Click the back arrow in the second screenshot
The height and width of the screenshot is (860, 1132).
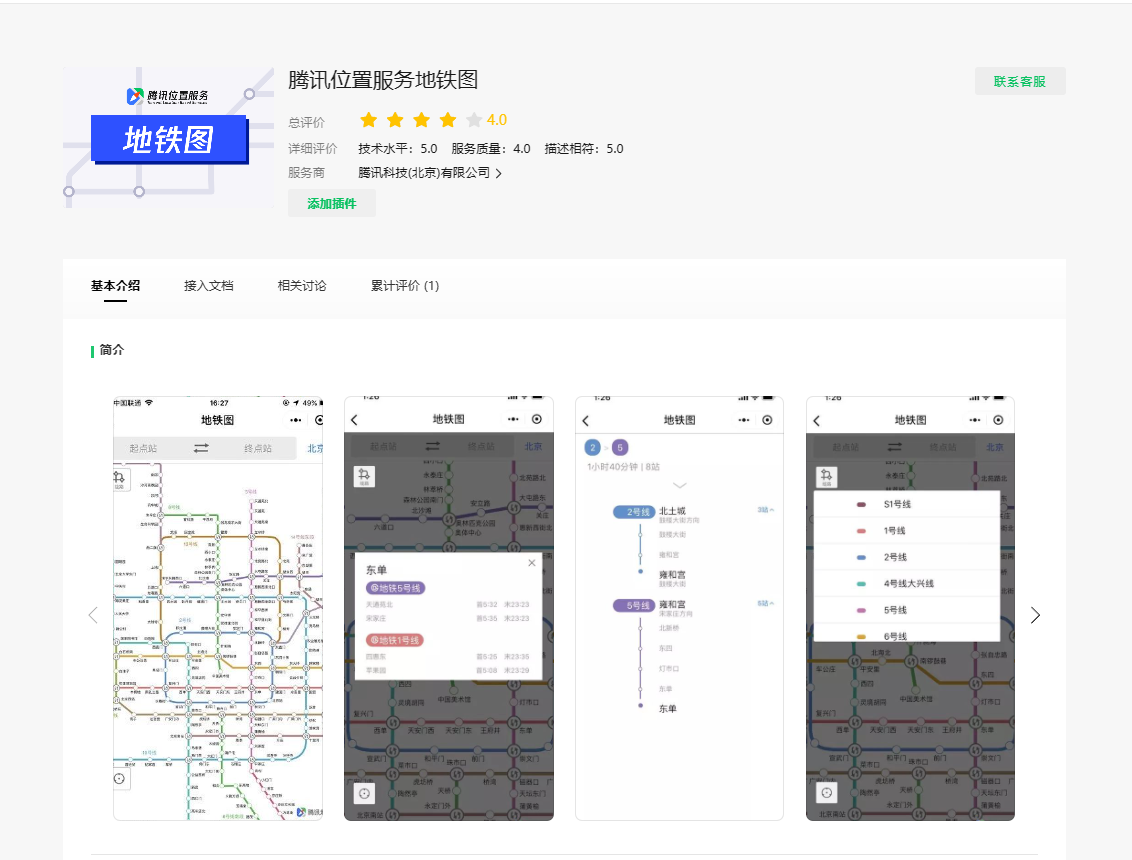(x=354, y=420)
